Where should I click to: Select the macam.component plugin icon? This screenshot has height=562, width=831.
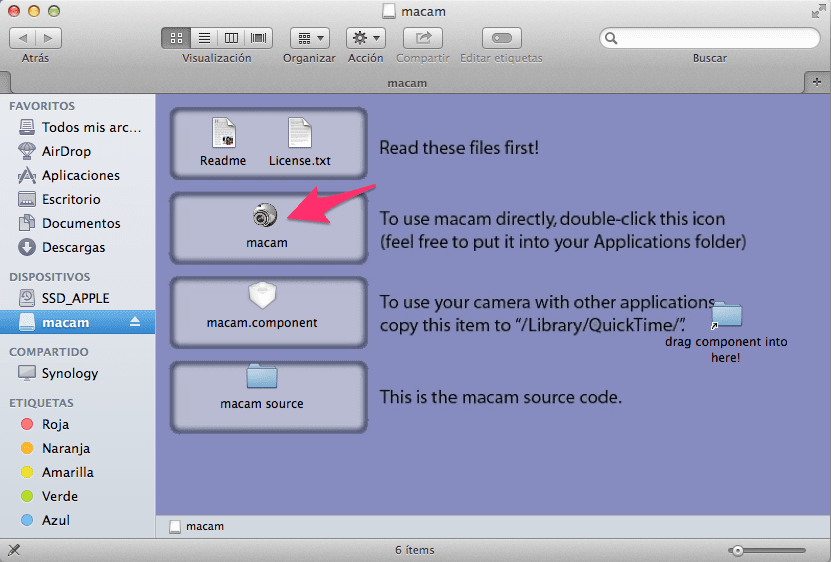(x=261, y=296)
